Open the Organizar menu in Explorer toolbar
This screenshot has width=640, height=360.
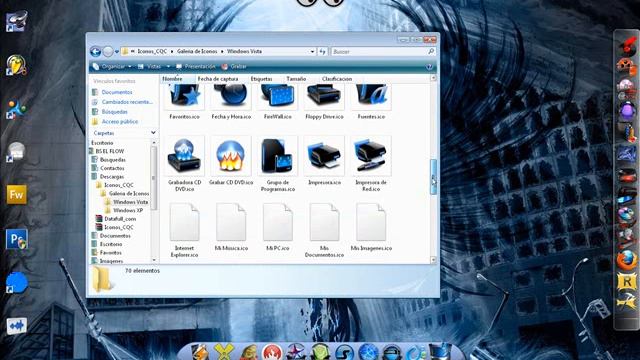click(112, 67)
